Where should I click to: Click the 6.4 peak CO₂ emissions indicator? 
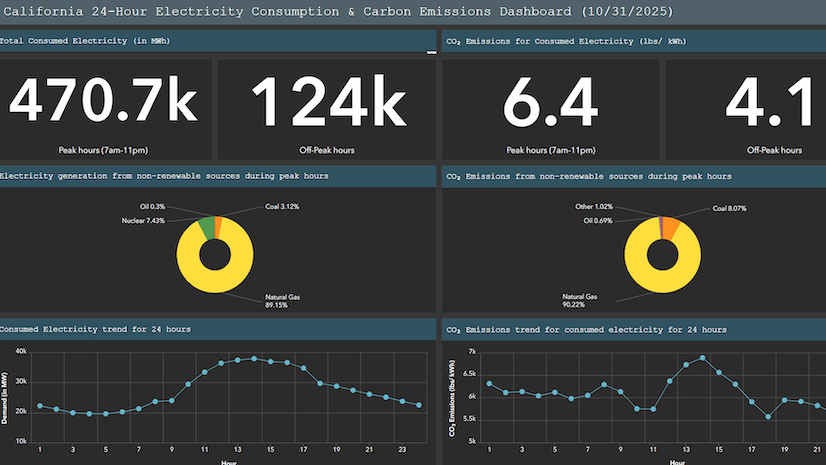pyautogui.click(x=550, y=102)
